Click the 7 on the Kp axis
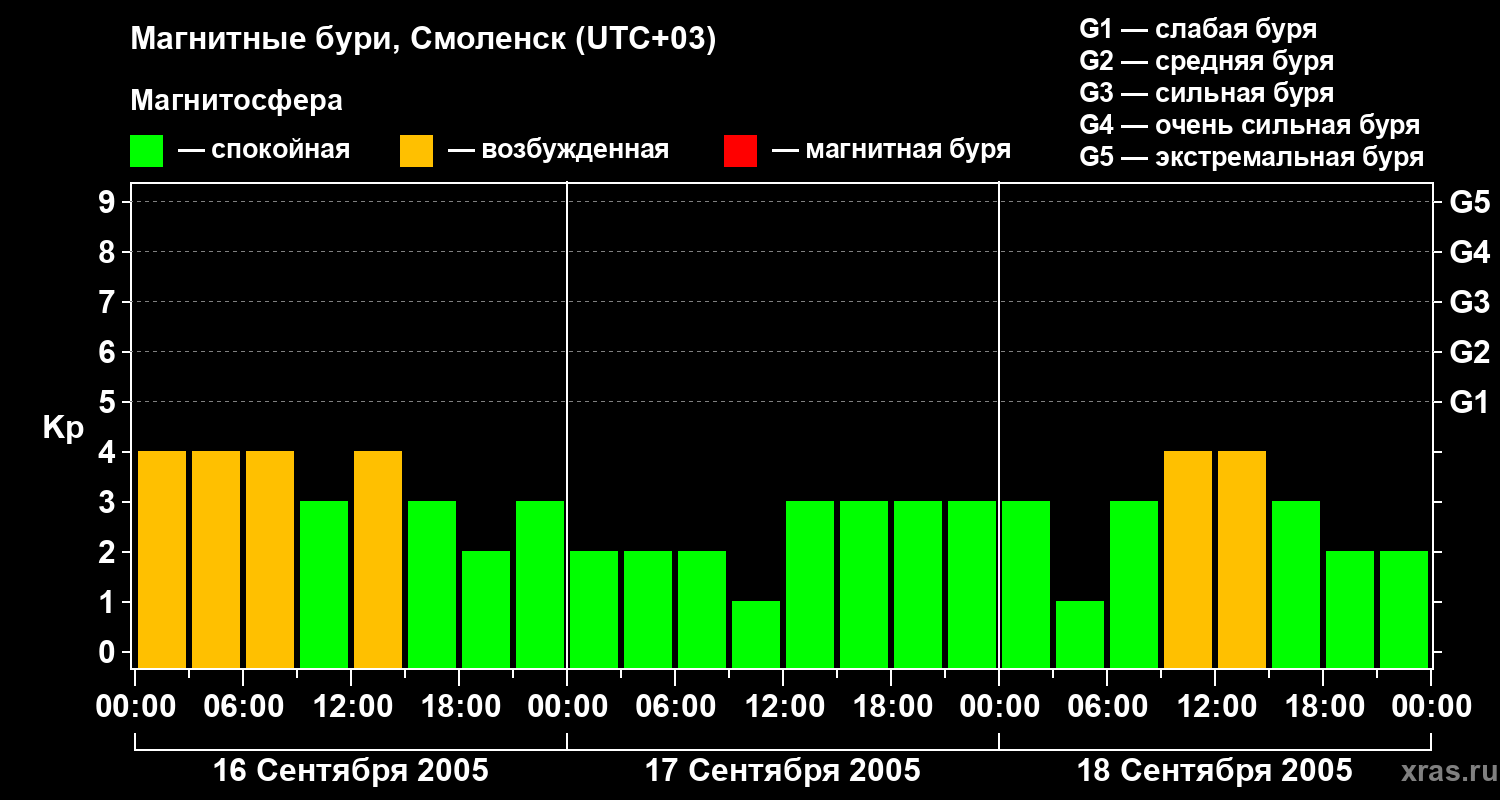Image resolution: width=1500 pixels, height=800 pixels. (108, 303)
